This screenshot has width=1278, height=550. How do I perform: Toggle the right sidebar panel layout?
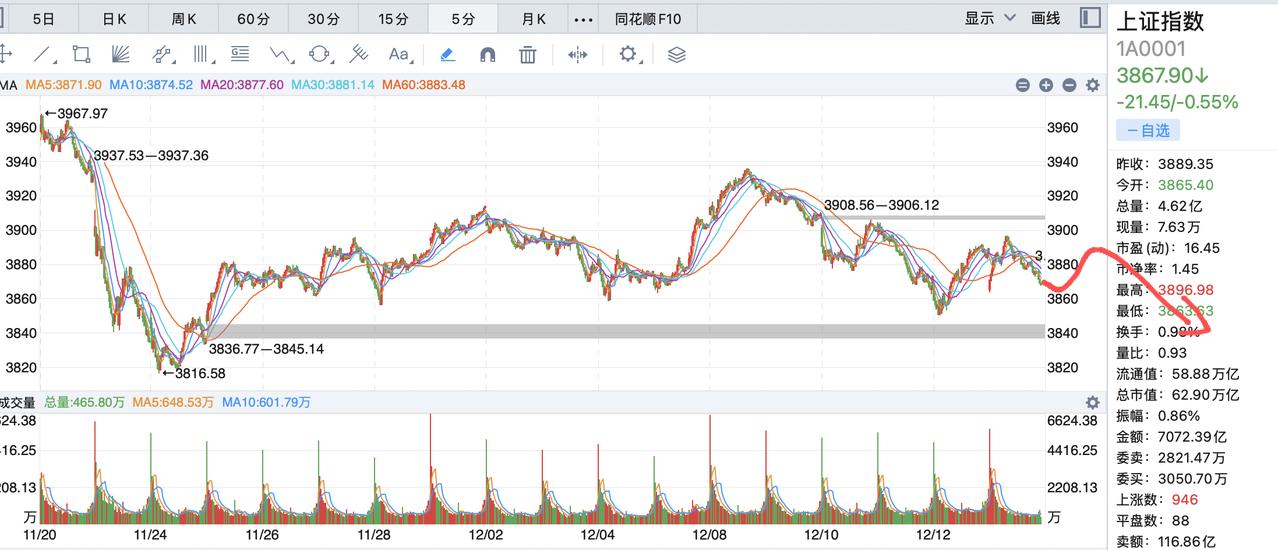(x=1090, y=18)
